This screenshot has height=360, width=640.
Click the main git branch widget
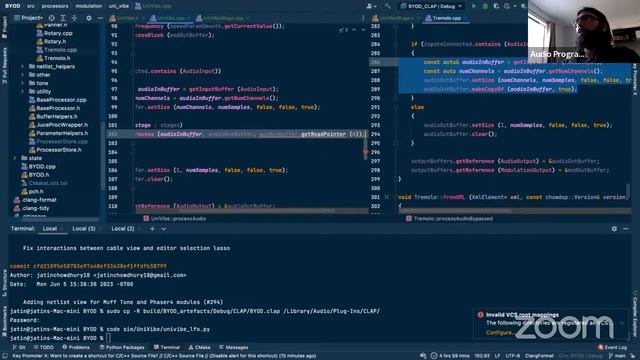click(617, 356)
